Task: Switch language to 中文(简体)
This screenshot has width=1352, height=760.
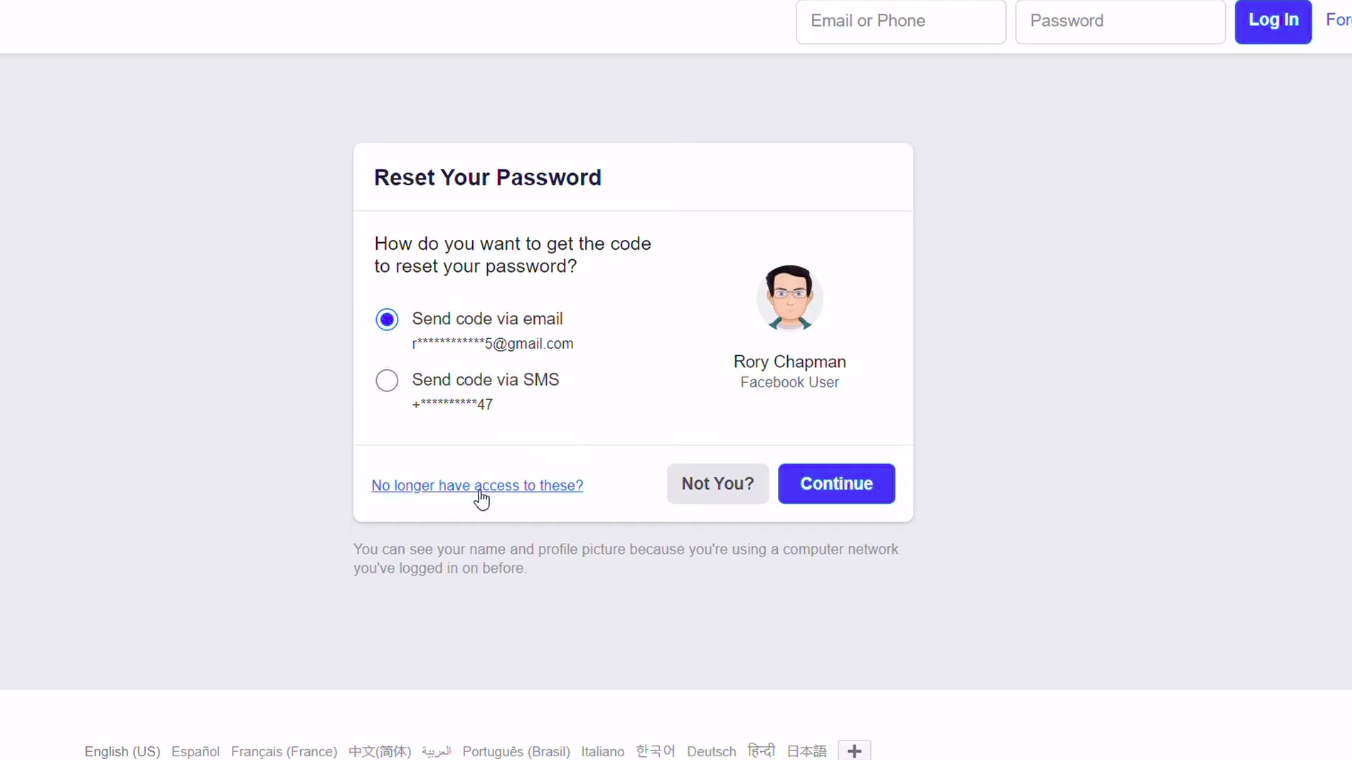Action: [x=379, y=751]
